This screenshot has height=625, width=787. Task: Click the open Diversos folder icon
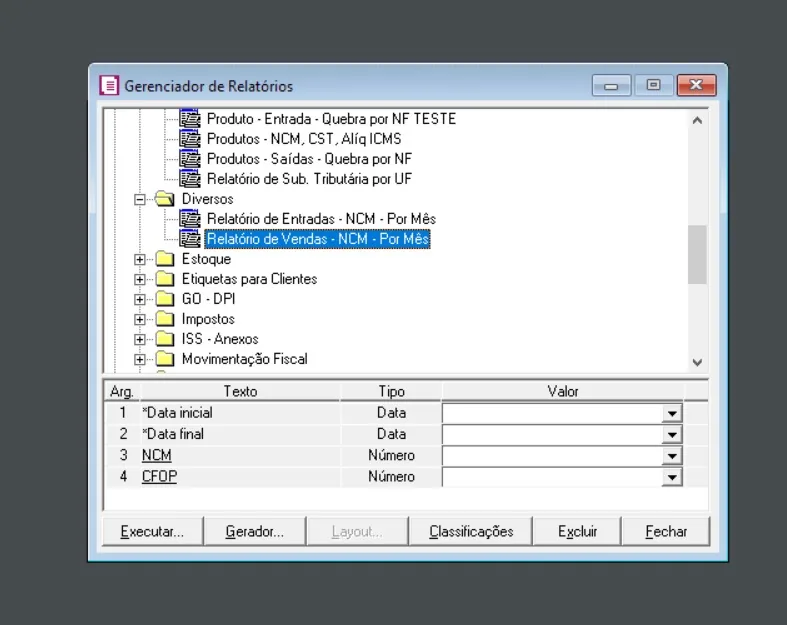[x=165, y=199]
